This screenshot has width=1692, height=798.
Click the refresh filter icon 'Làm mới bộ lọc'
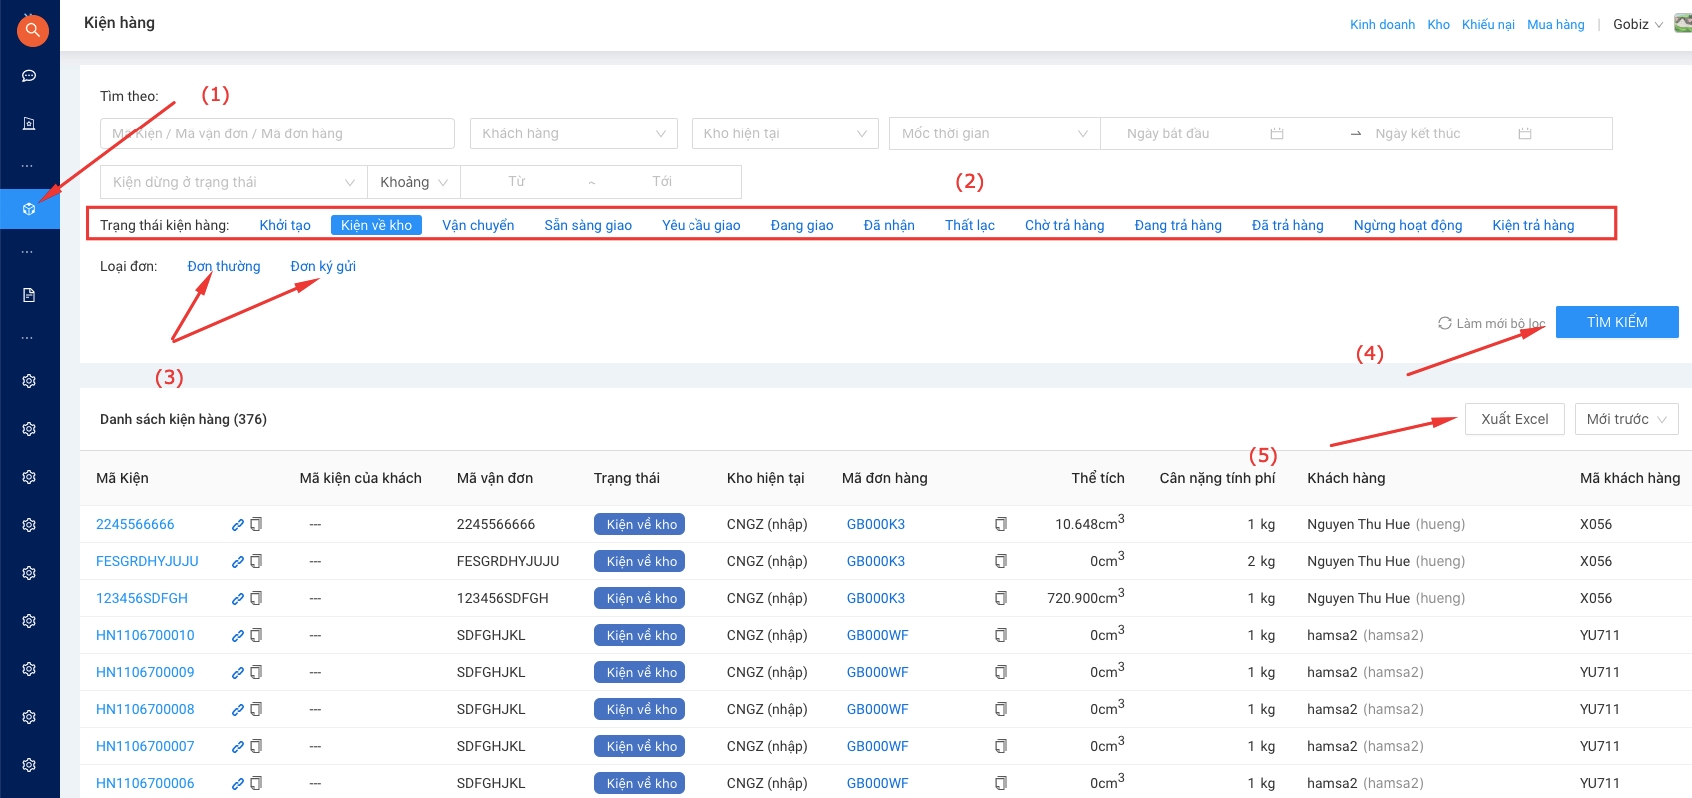(x=1445, y=323)
